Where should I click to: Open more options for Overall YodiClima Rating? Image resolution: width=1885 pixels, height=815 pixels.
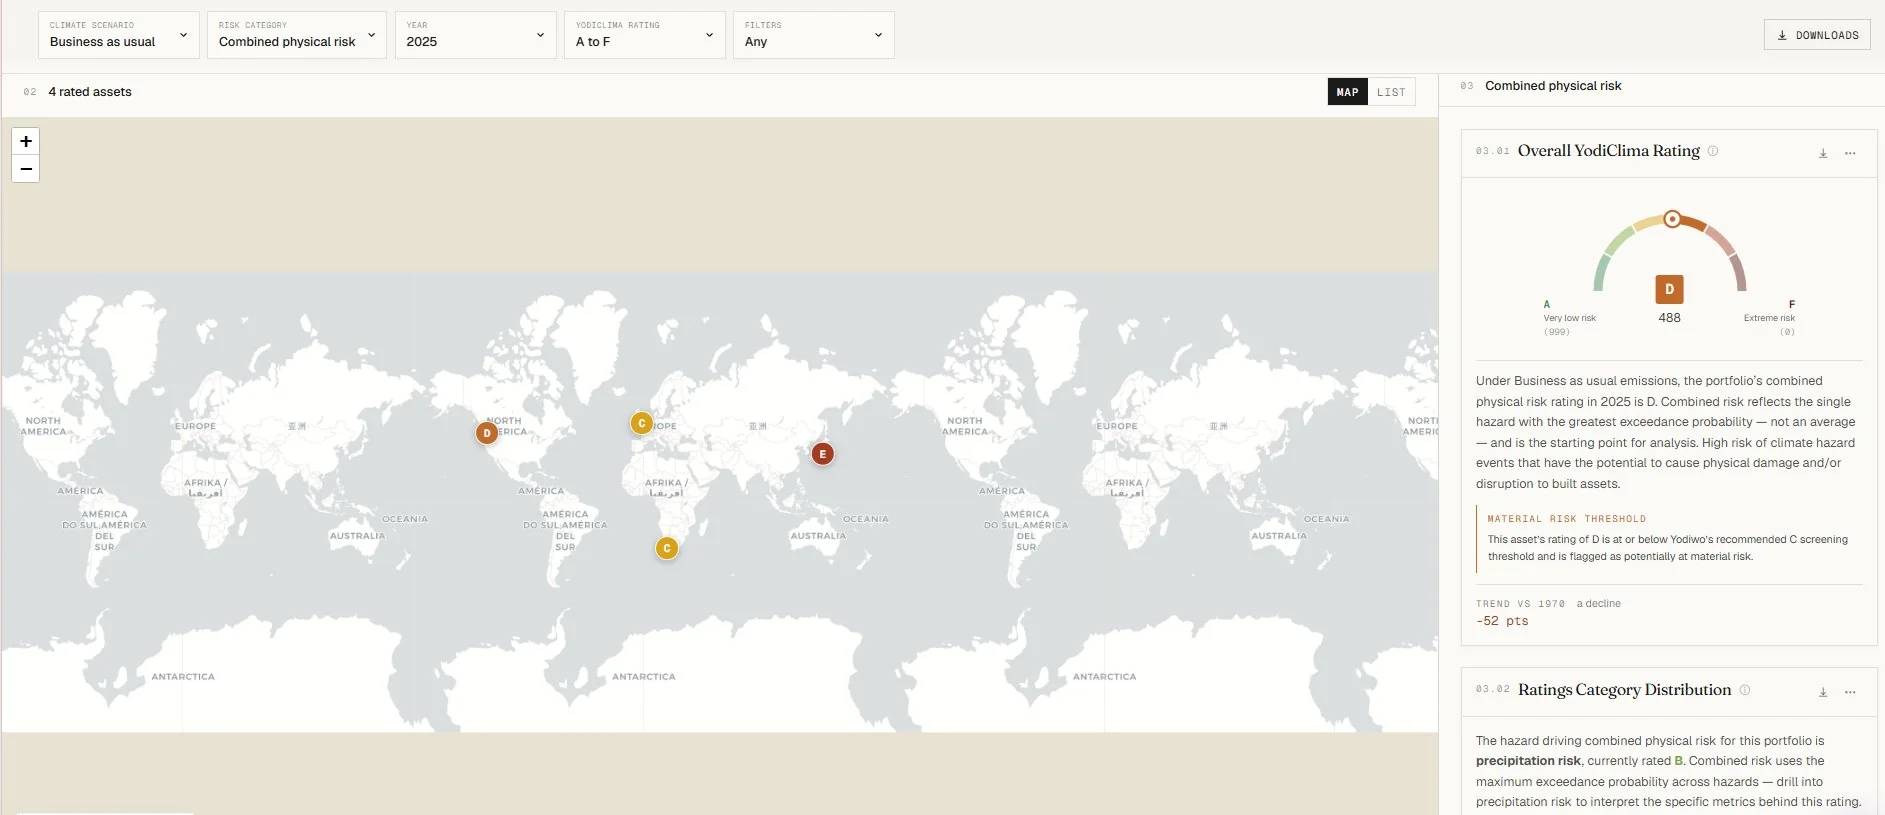1850,153
